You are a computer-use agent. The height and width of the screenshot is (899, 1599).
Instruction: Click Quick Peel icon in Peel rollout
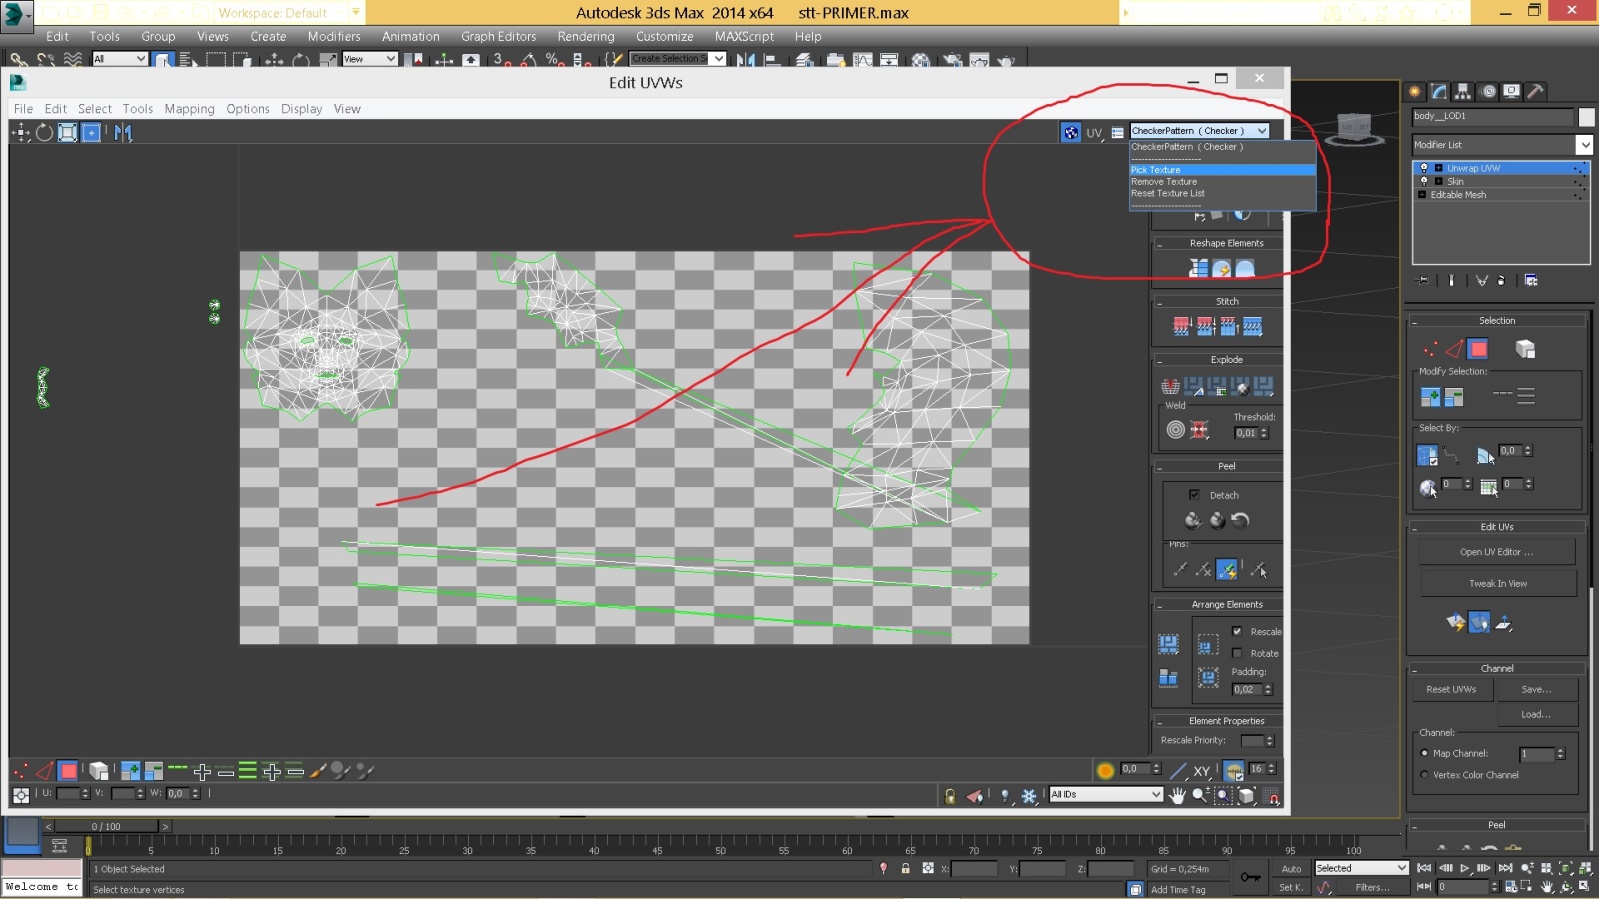pos(1193,520)
